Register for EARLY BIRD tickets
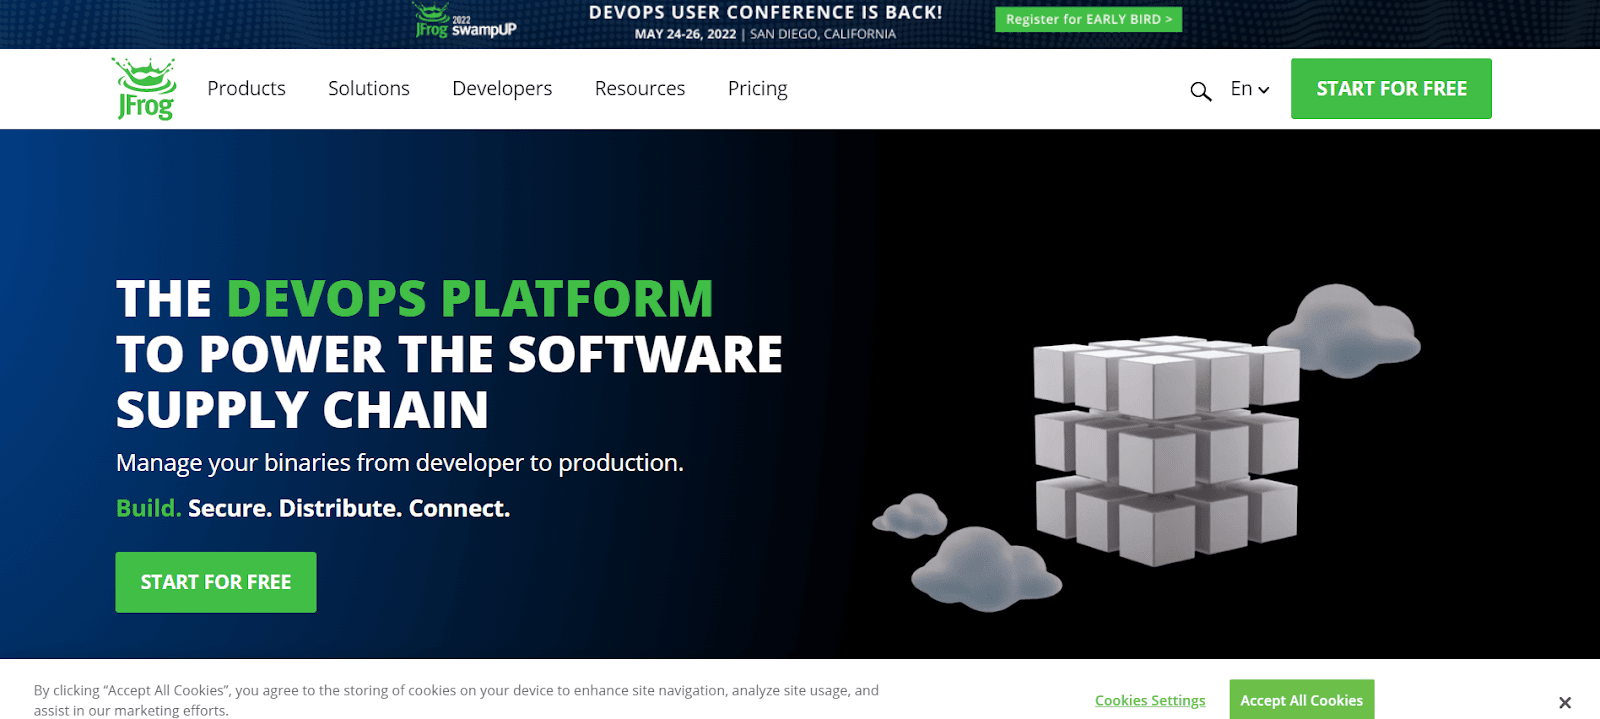 (x=1088, y=19)
